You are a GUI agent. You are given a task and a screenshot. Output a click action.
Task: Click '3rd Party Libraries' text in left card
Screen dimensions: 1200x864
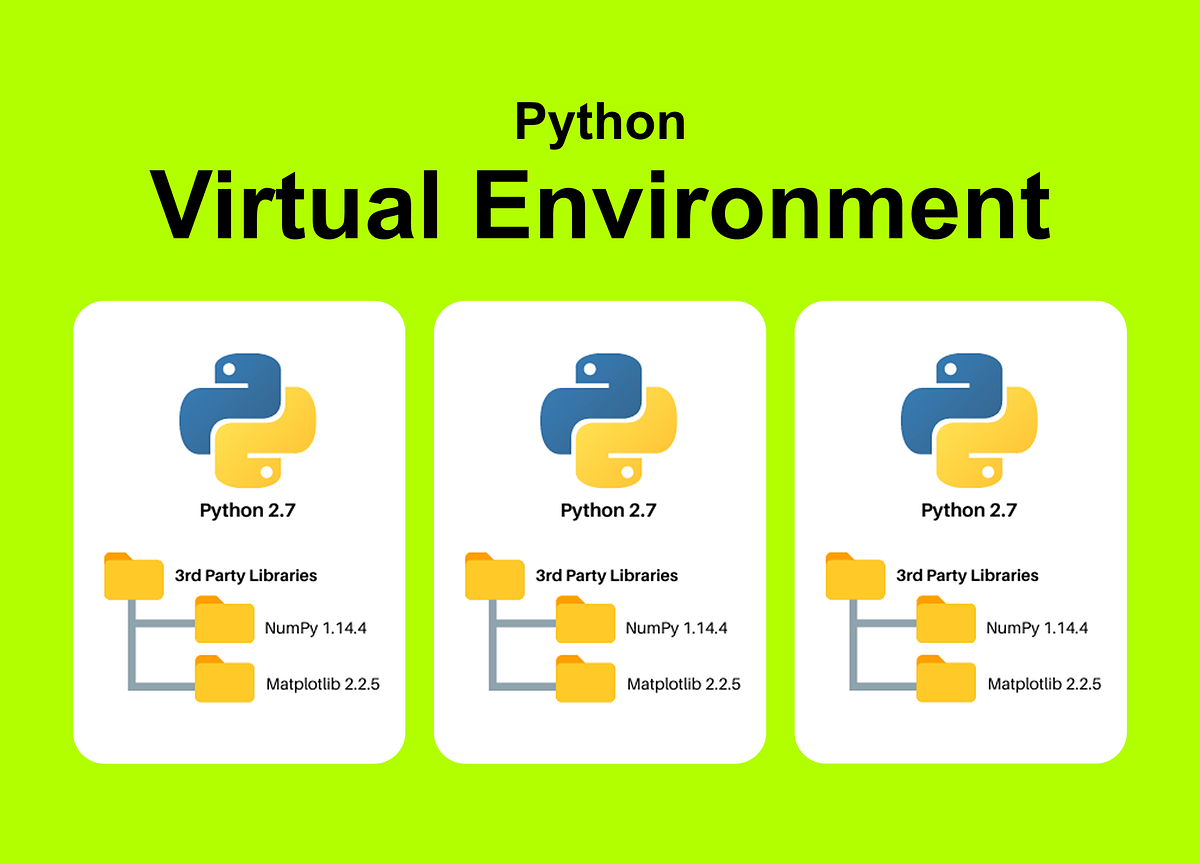(x=246, y=576)
